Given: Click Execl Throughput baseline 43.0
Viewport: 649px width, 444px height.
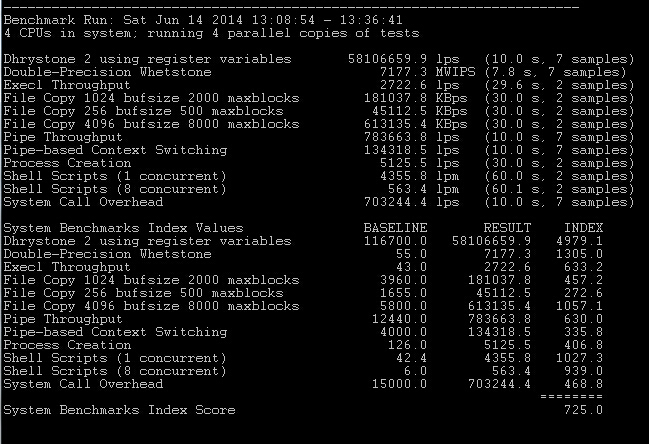Looking at the screenshot, I should (411, 267).
